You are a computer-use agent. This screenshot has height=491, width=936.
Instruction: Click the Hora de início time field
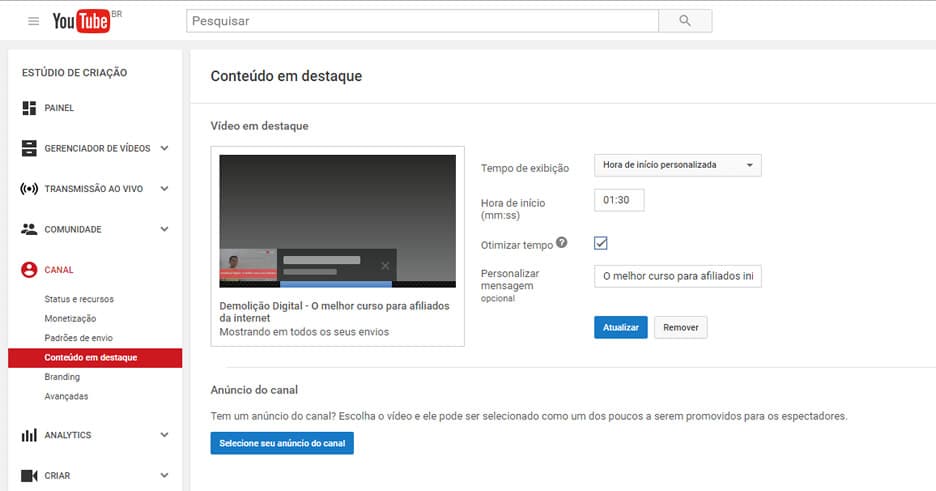[x=619, y=200]
